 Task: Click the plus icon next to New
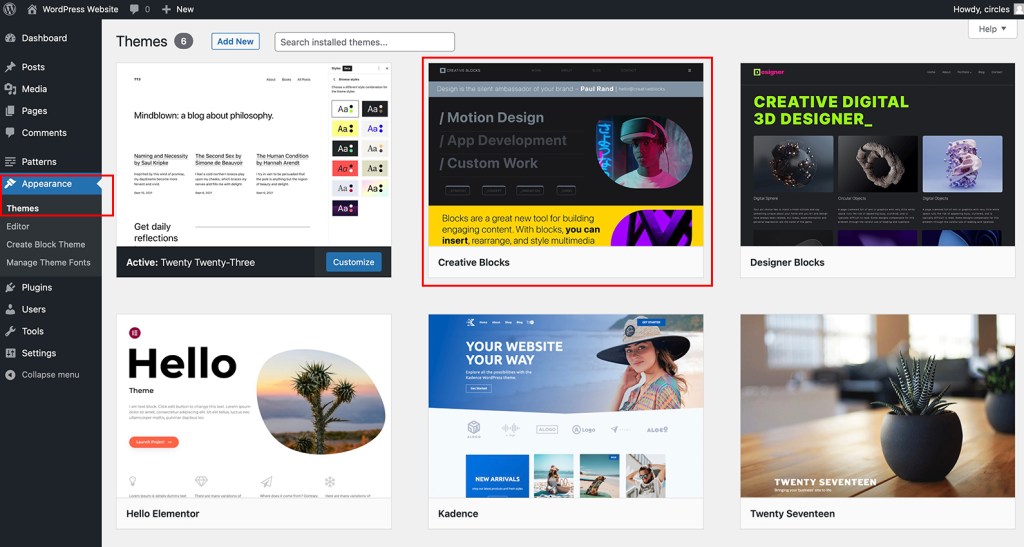[x=167, y=9]
